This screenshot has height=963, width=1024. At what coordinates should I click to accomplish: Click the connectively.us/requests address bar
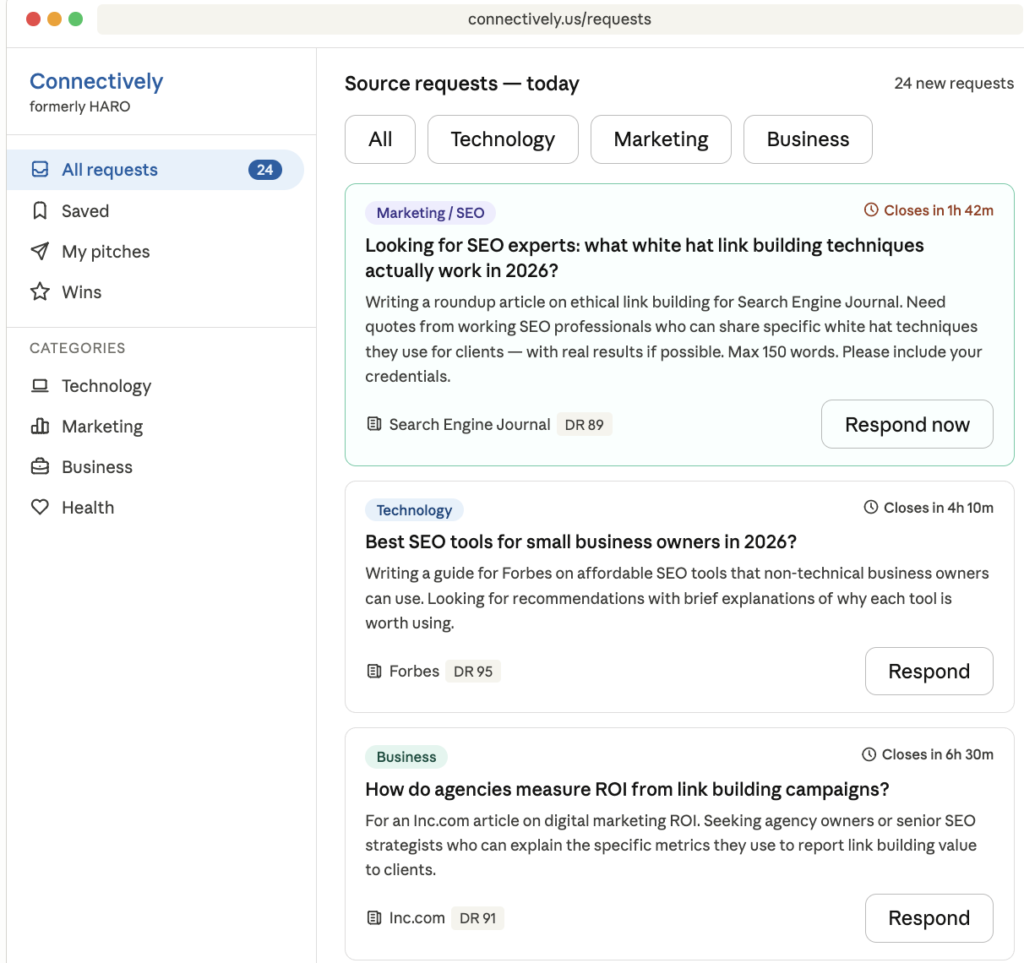coord(560,19)
